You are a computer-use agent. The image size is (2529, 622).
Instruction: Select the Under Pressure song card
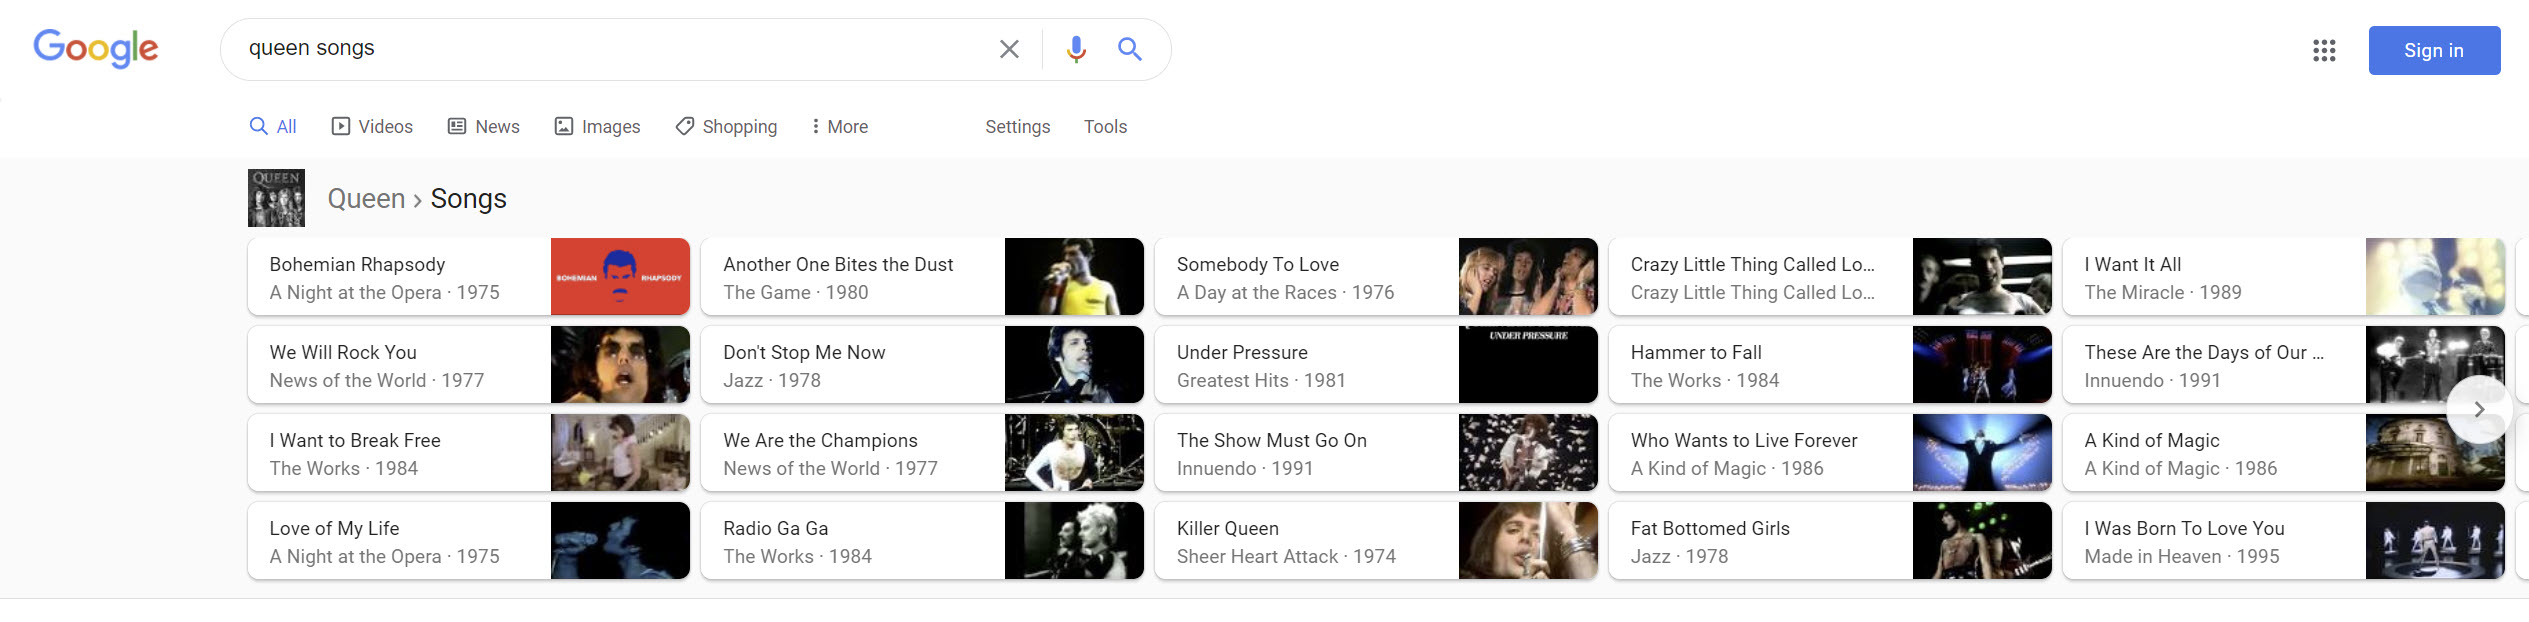[1375, 365]
